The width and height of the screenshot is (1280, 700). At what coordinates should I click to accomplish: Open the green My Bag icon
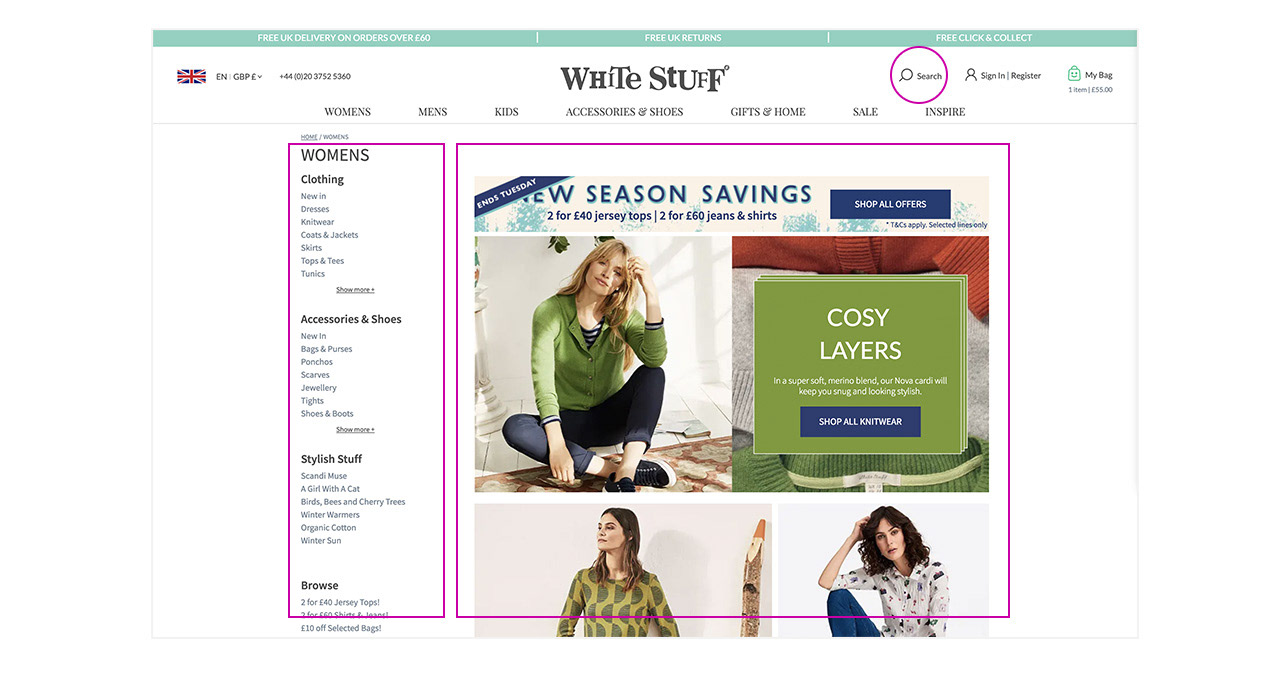coord(1074,74)
